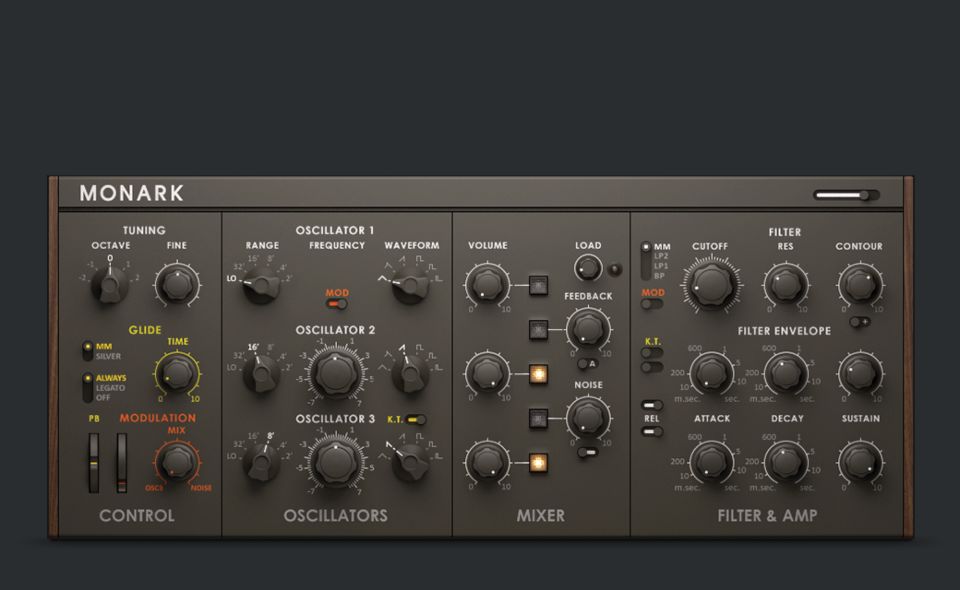Change the filter mode MM/LP2/LP1/BP selector
The image size is (960, 590).
(x=645, y=260)
